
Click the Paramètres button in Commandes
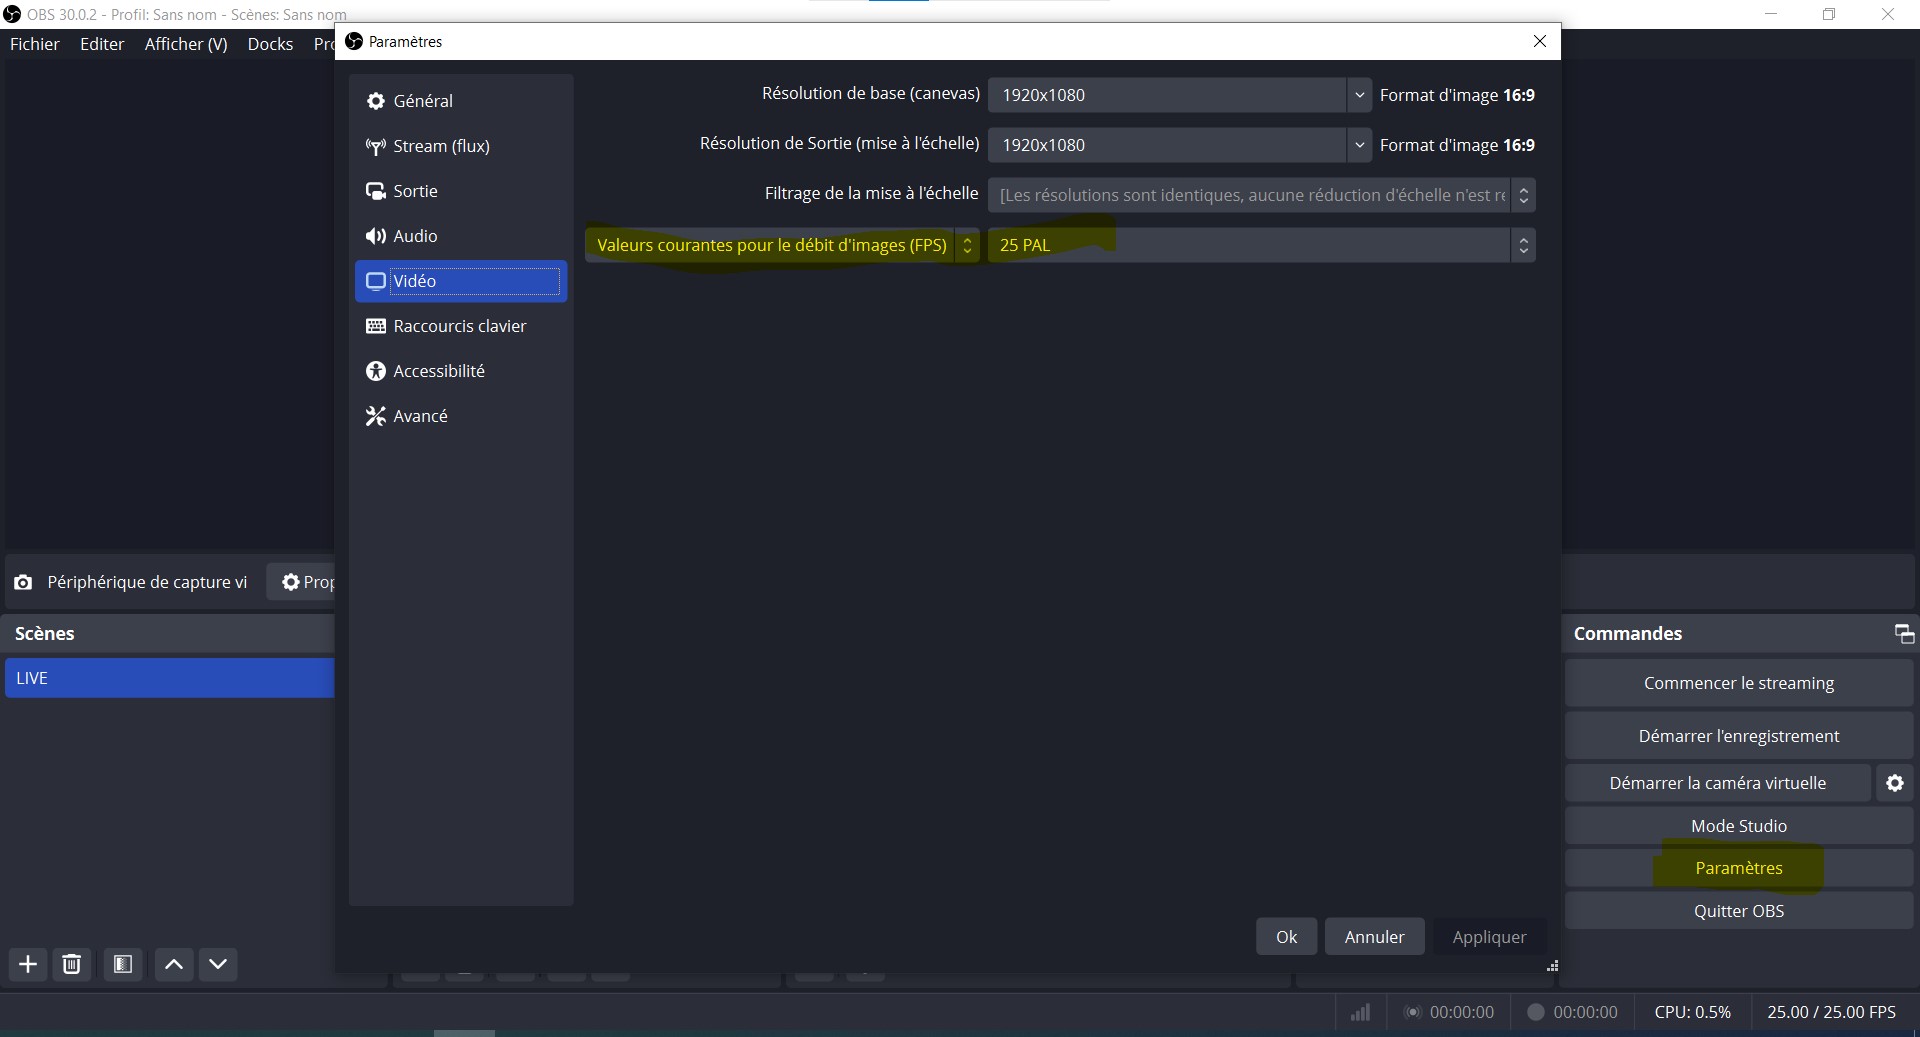point(1739,868)
